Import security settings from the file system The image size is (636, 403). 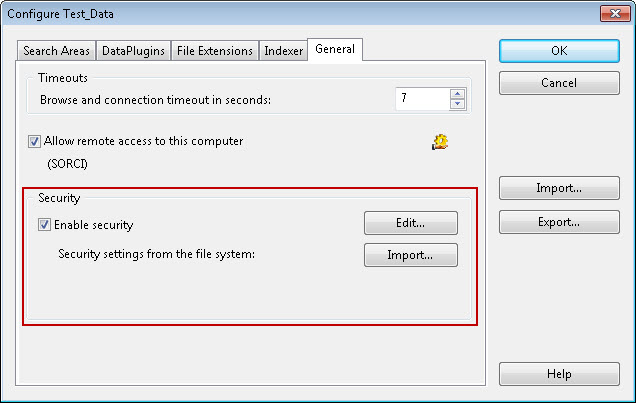point(410,255)
